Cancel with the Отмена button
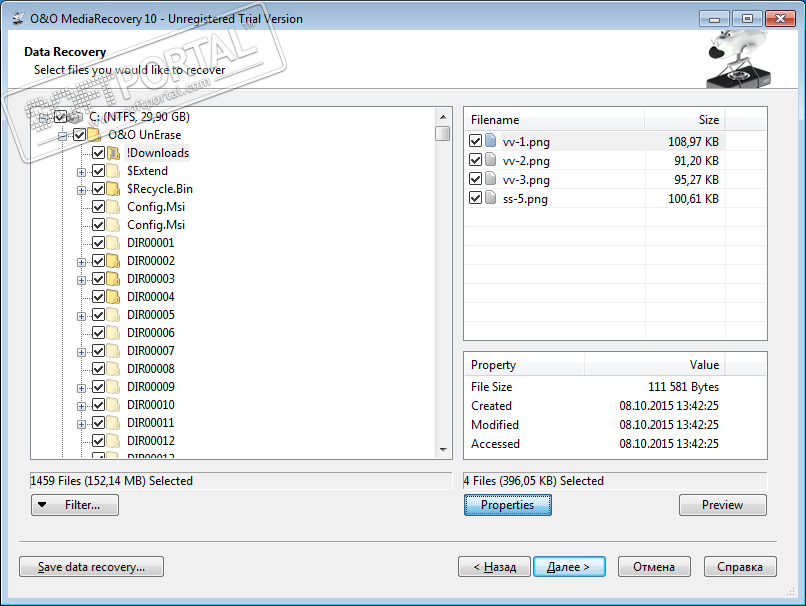 [654, 566]
